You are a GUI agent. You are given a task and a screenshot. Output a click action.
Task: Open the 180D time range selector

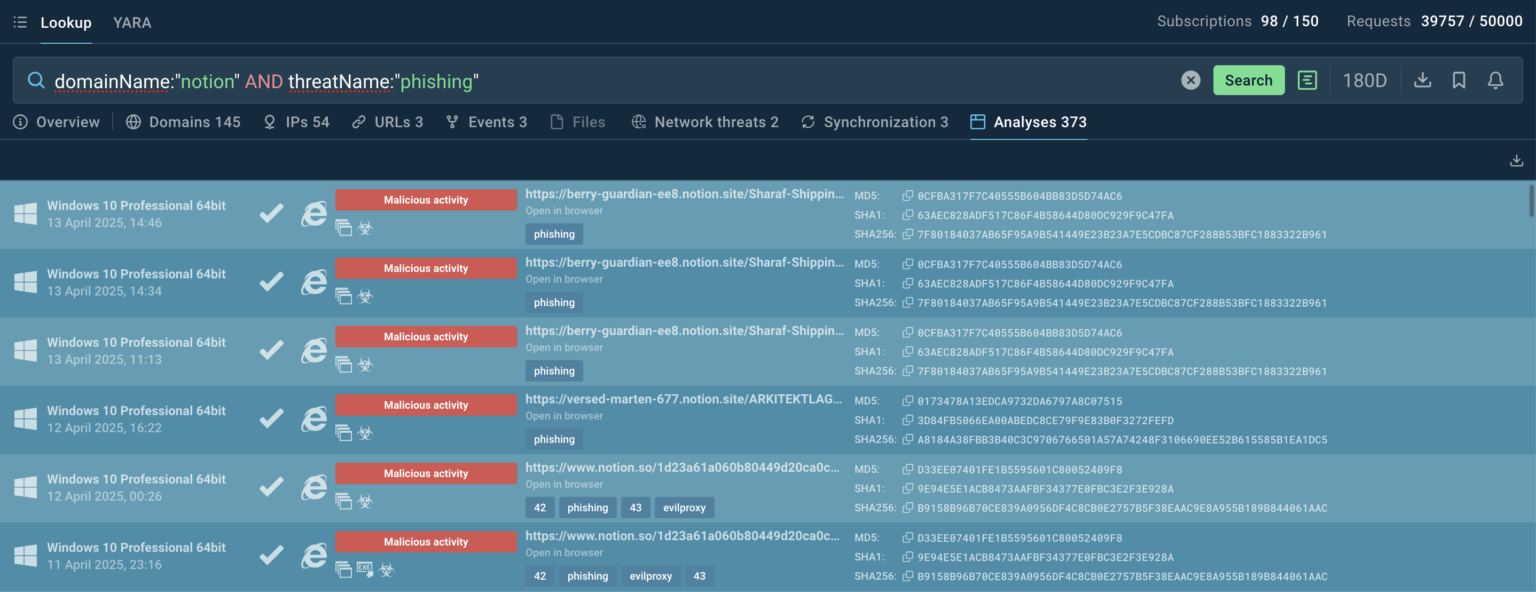(x=1364, y=81)
